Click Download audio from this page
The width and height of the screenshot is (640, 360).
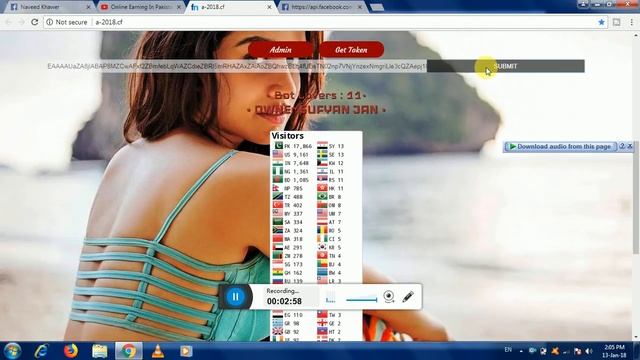click(x=561, y=146)
